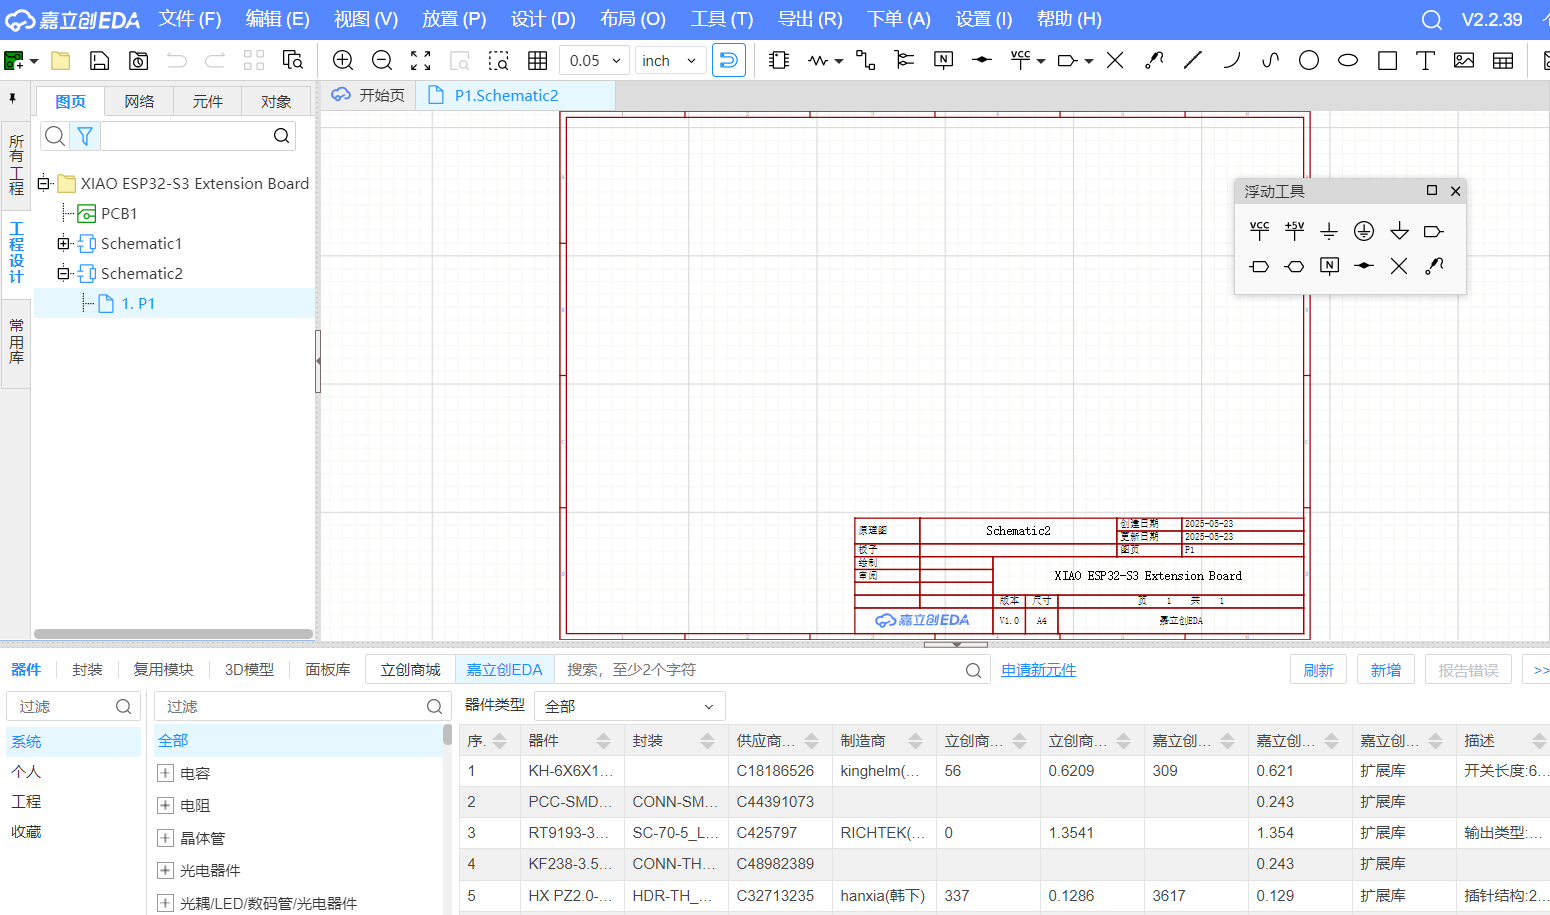This screenshot has width=1550, height=915.
Task: Open the new-project dropdown arrow beside the green icon
Action: [x=34, y=61]
